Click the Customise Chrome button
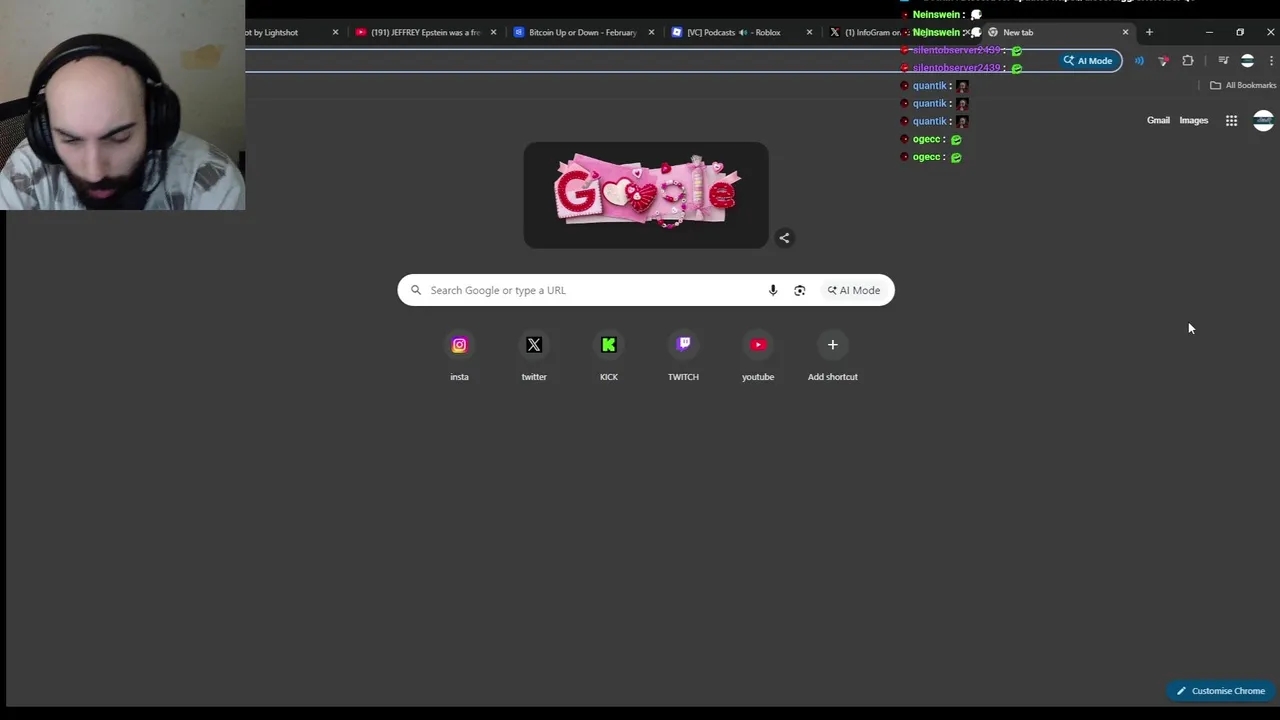The image size is (1280, 720). pyautogui.click(x=1220, y=691)
